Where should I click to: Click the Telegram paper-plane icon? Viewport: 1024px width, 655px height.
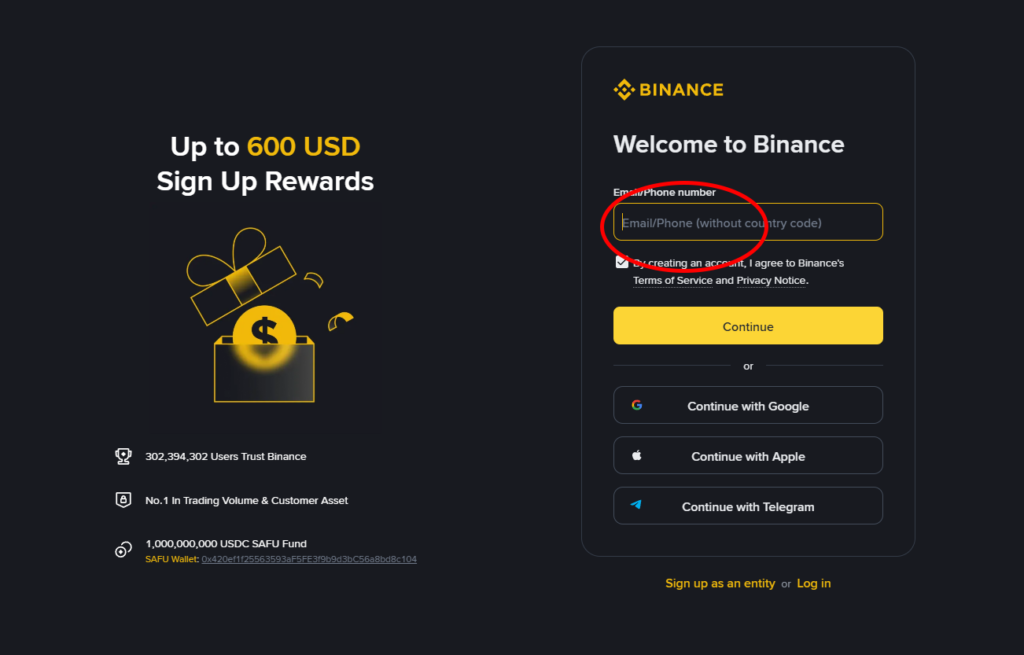(x=636, y=506)
